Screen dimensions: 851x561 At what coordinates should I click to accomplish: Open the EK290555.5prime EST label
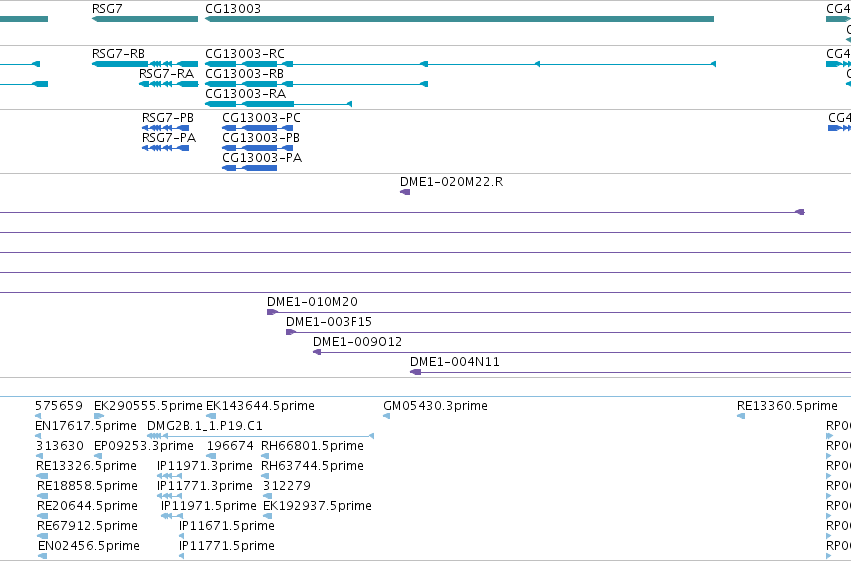pyautogui.click(x=148, y=406)
